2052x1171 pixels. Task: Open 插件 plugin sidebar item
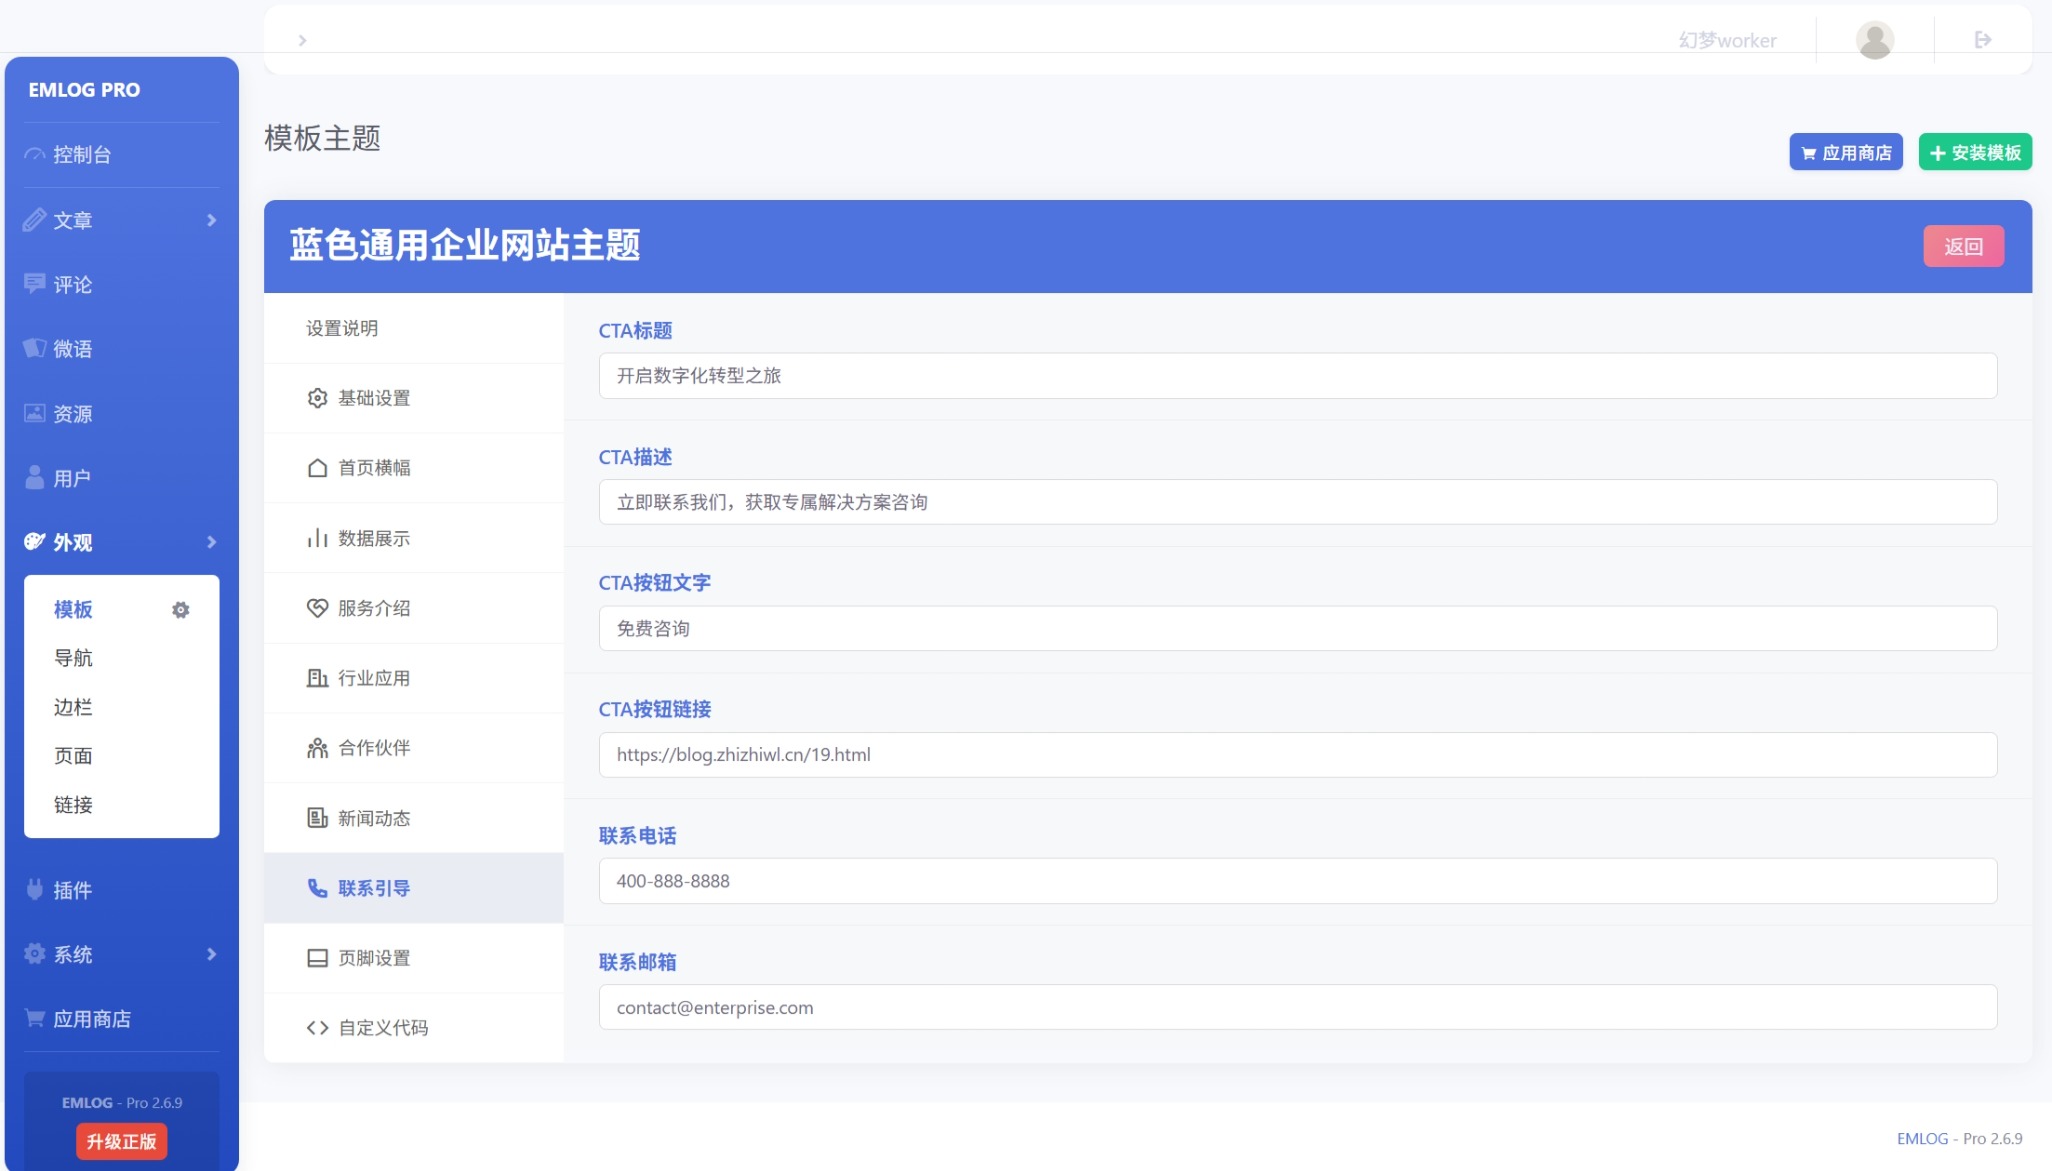coord(72,890)
